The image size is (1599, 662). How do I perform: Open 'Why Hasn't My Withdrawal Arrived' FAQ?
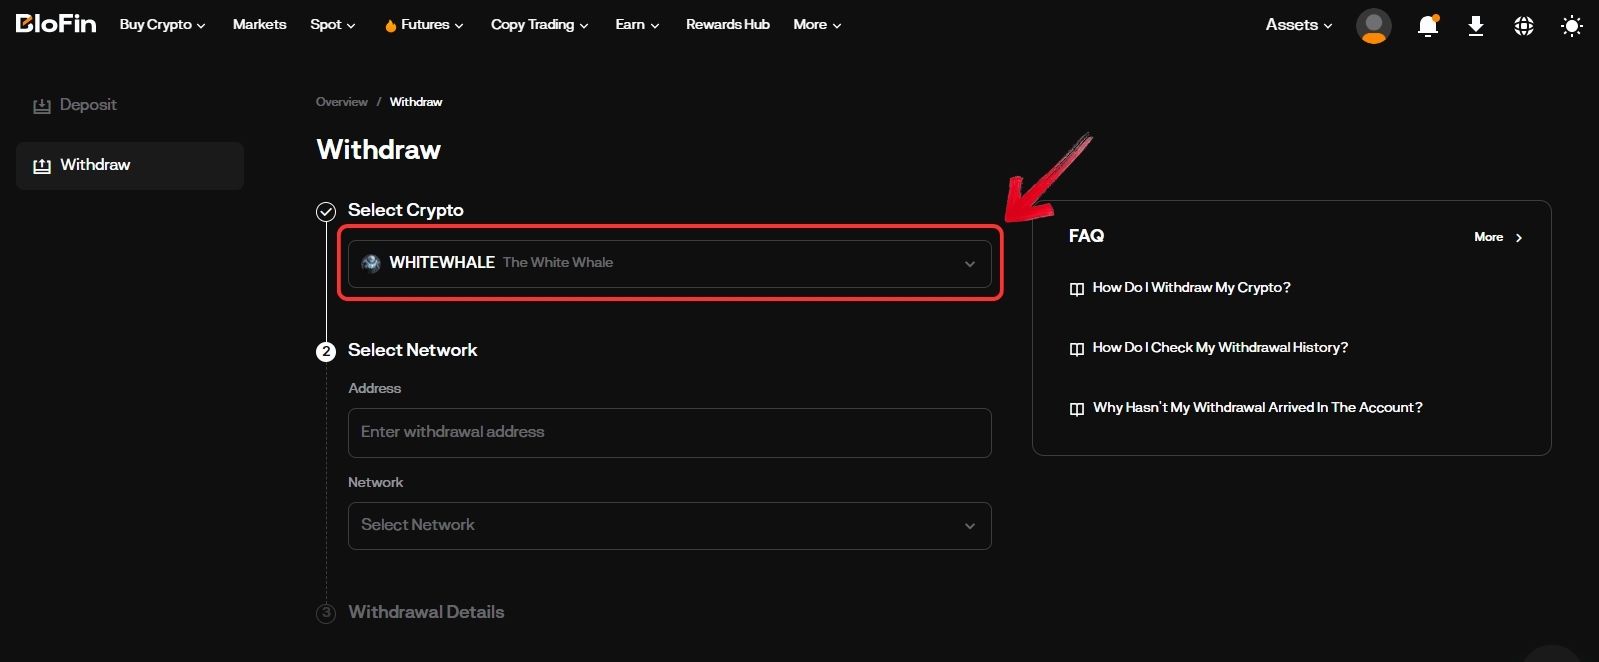[1257, 408]
